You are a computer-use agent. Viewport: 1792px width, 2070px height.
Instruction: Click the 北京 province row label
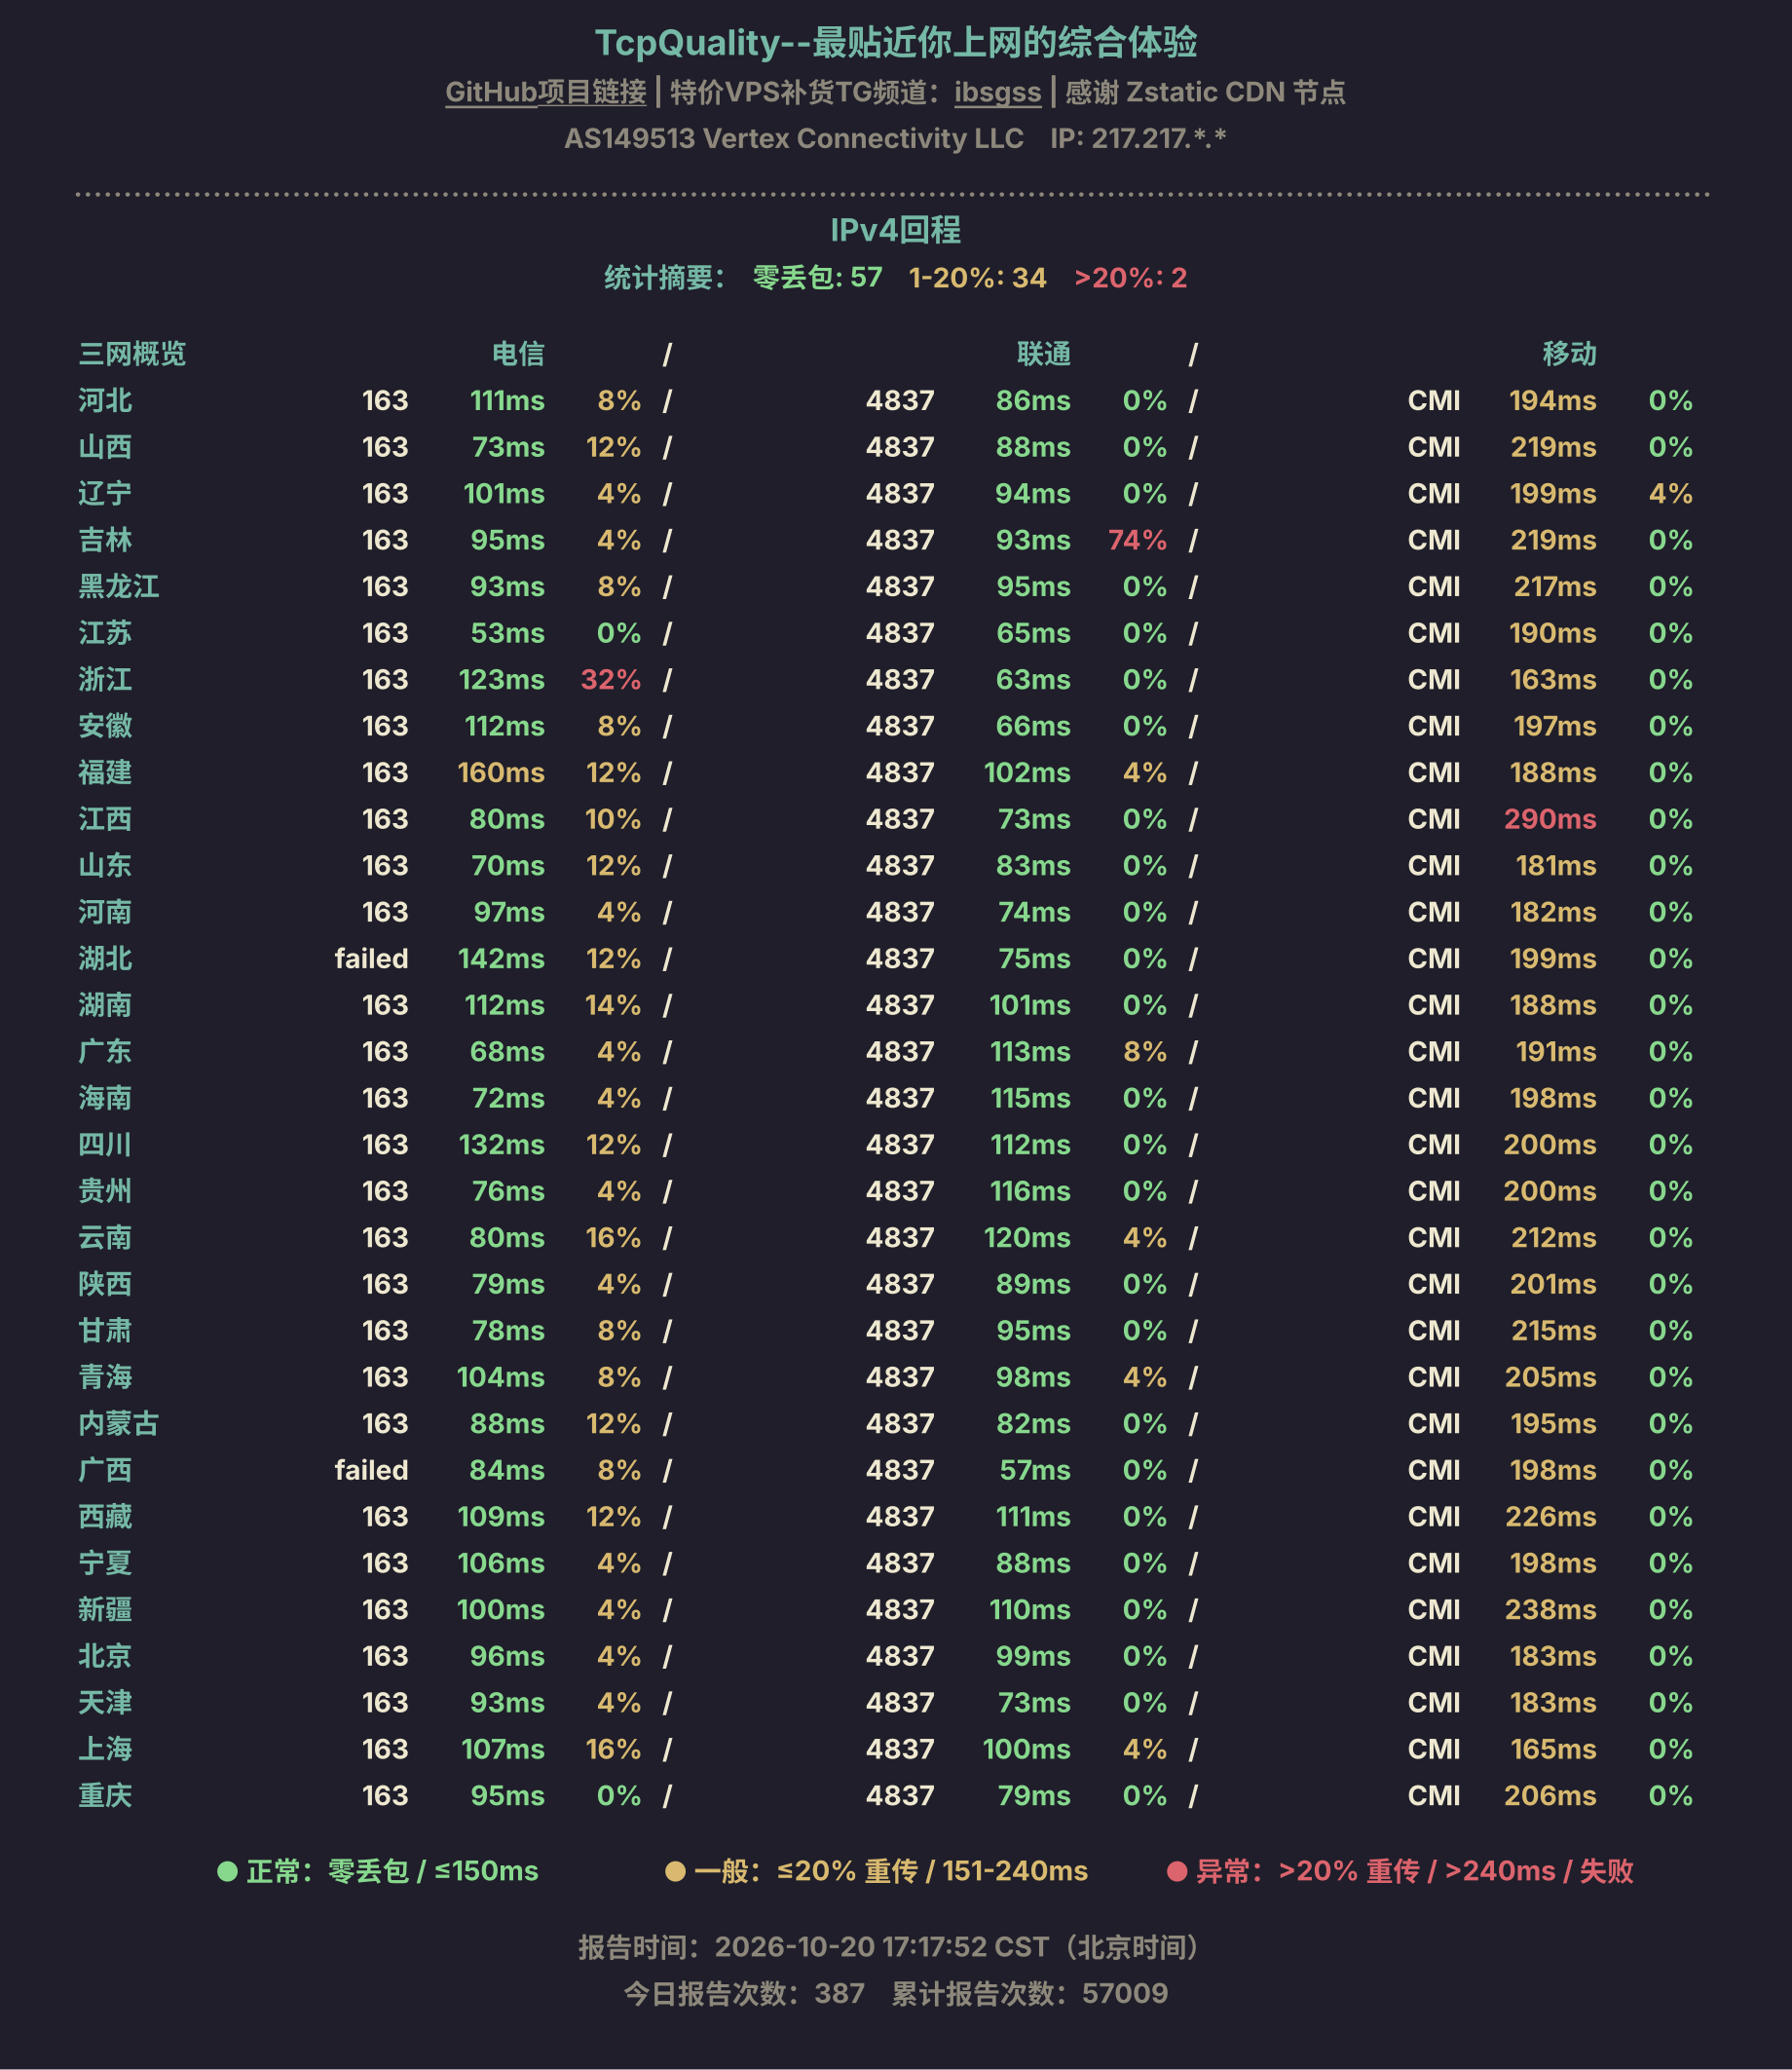(x=105, y=1656)
